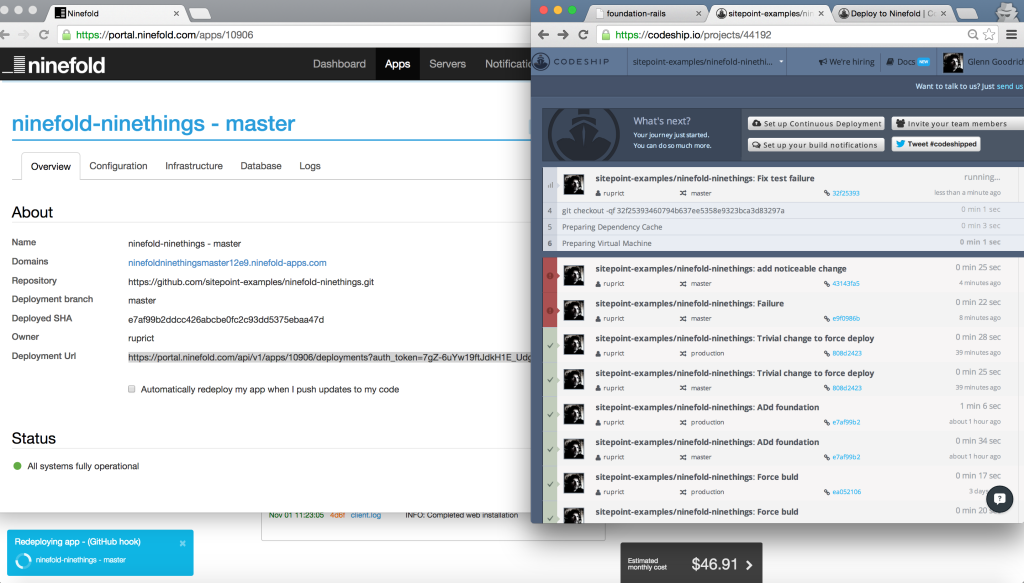Open the client.log link in the background log
Screen dimensions: 1024x583
click(366, 515)
